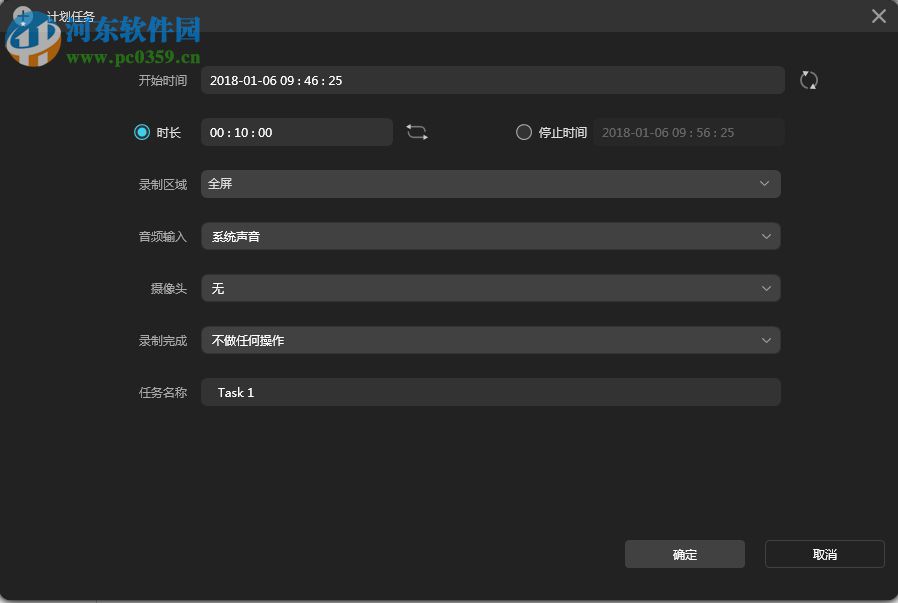Select the 时长 duration radio button
898x603 pixels.
pyautogui.click(x=142, y=131)
